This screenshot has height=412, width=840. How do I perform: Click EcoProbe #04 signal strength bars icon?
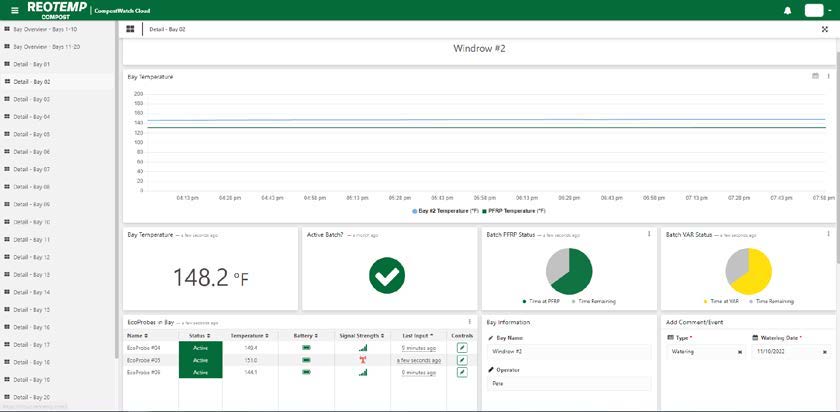point(363,348)
